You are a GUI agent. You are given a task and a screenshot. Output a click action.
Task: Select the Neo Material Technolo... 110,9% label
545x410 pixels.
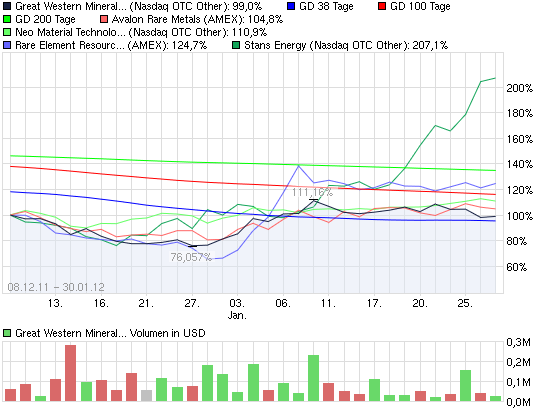[141, 32]
